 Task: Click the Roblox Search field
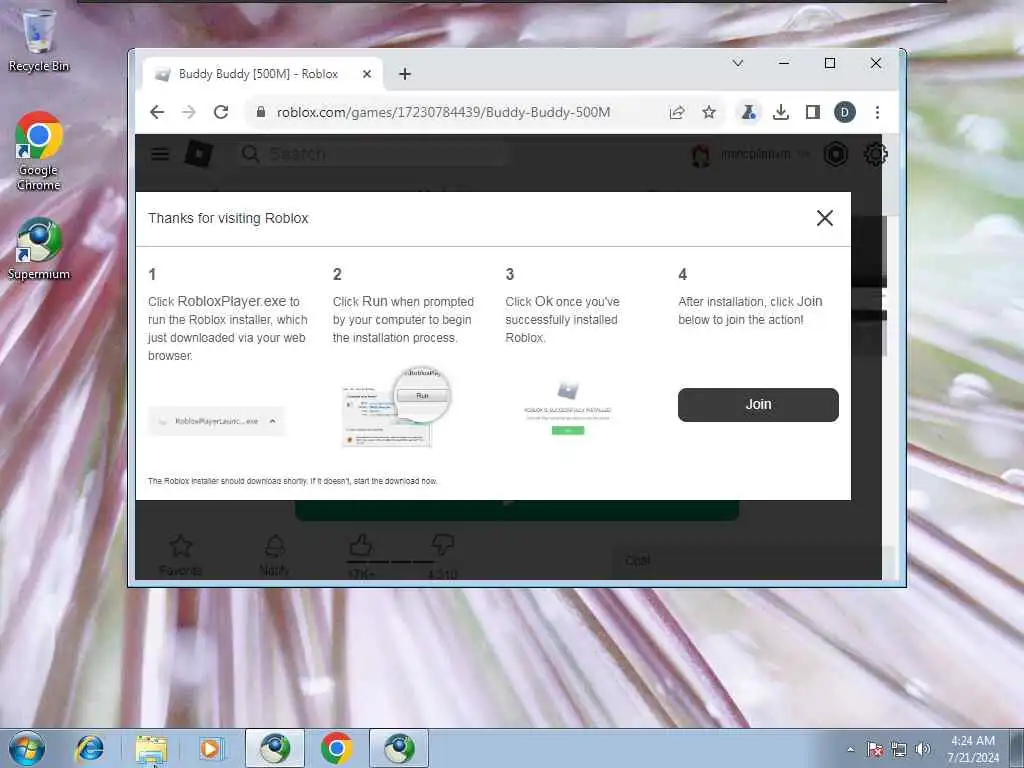pos(374,154)
